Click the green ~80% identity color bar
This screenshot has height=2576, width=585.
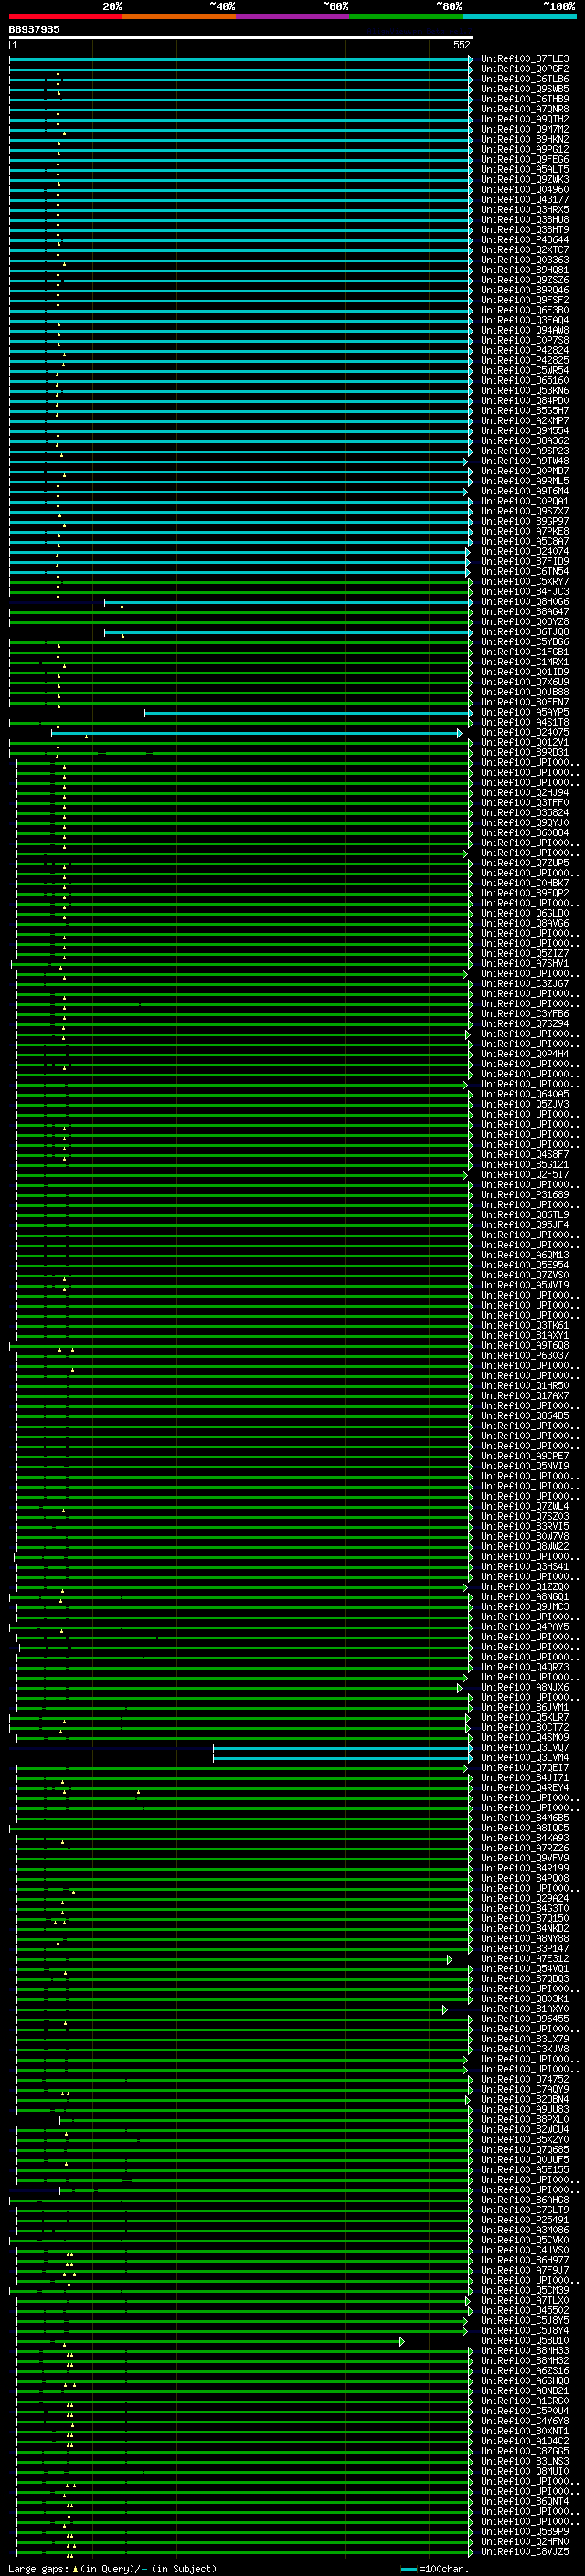point(406,16)
